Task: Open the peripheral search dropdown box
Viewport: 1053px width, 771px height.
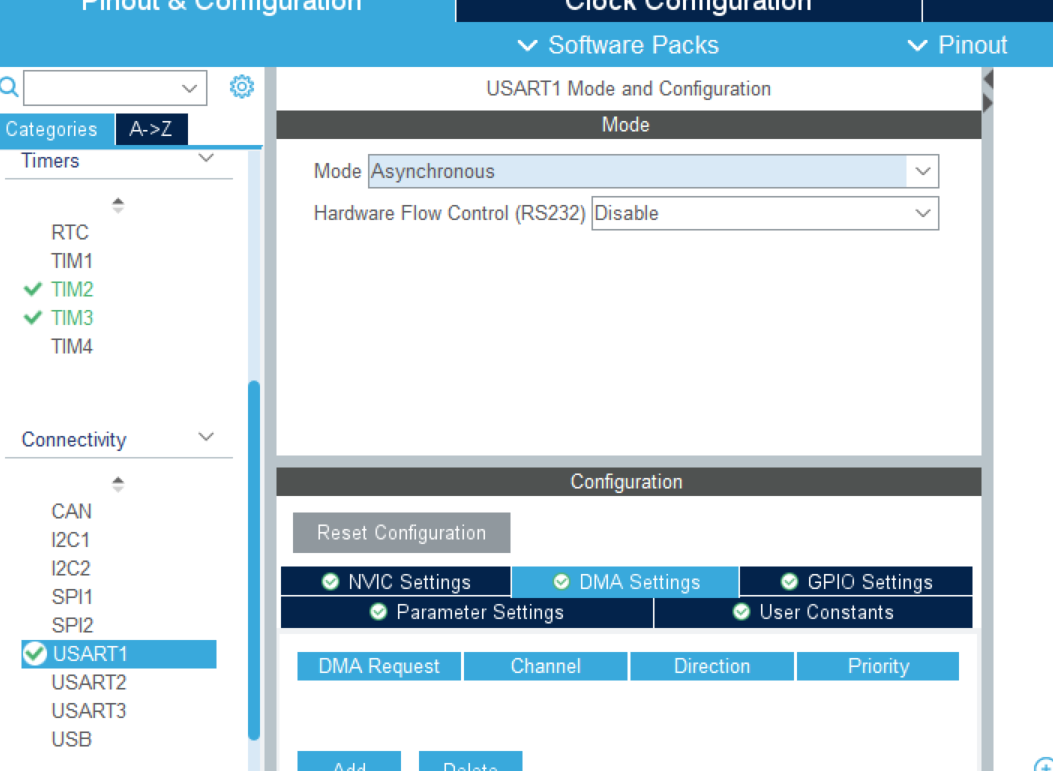Action: 115,88
